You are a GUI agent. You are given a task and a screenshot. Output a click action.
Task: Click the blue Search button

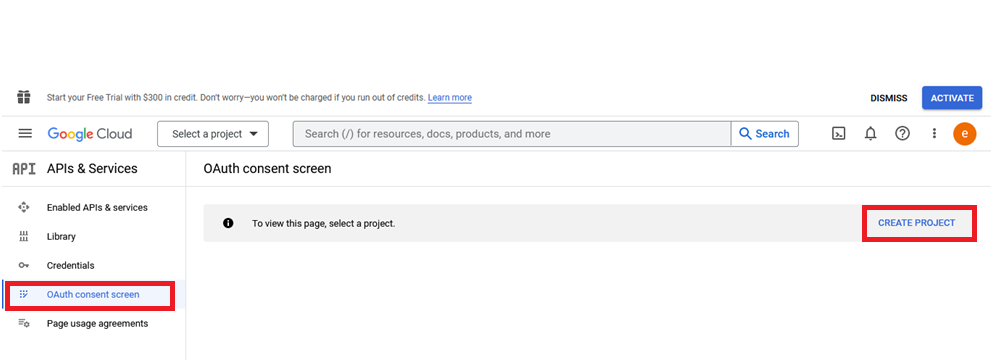tap(764, 134)
